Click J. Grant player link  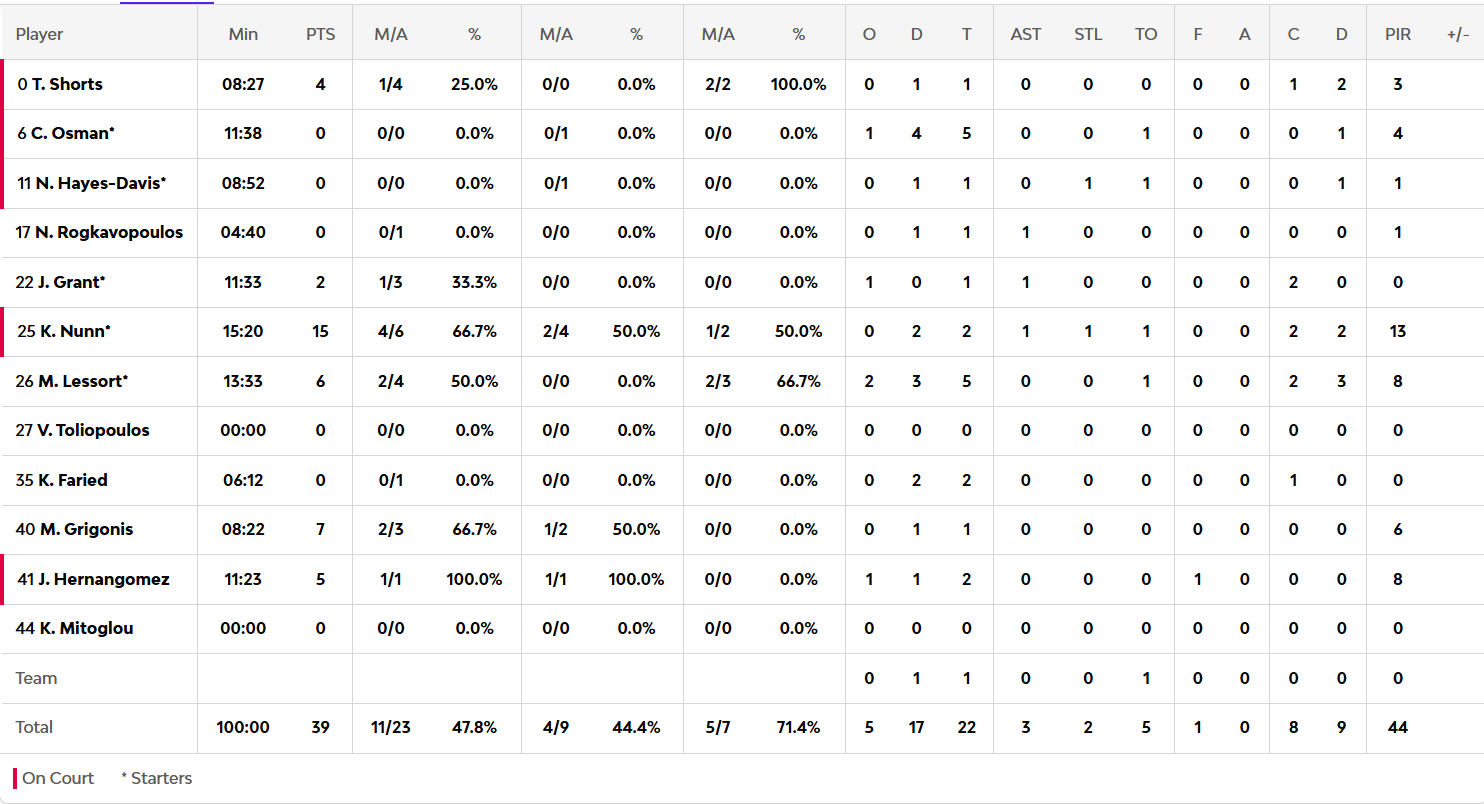coord(71,282)
